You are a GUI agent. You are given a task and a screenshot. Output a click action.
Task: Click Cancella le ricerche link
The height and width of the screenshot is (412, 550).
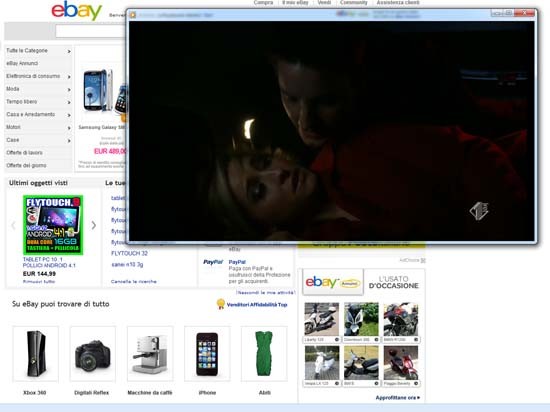134,281
